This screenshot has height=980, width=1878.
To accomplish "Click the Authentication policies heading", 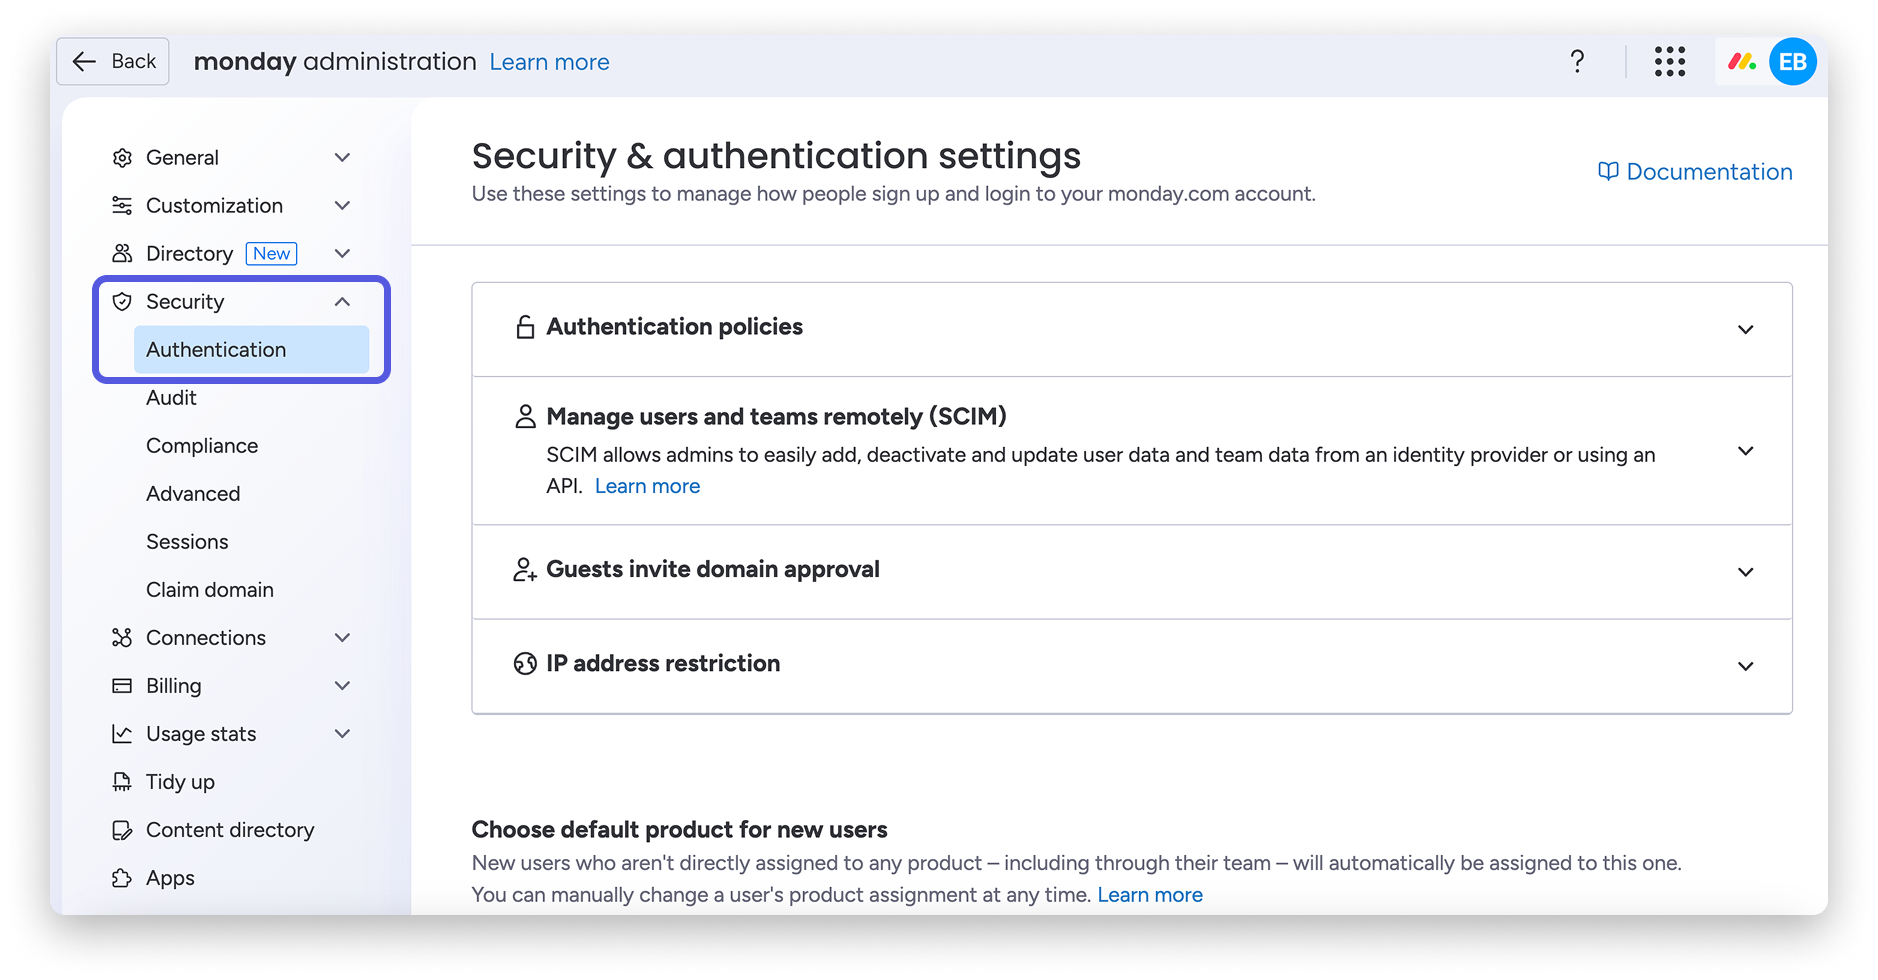I will pos(674,327).
